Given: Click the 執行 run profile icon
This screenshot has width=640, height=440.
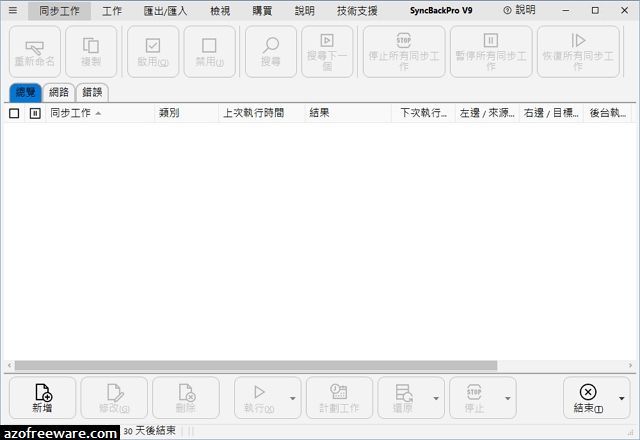Looking at the screenshot, I should click(259, 392).
